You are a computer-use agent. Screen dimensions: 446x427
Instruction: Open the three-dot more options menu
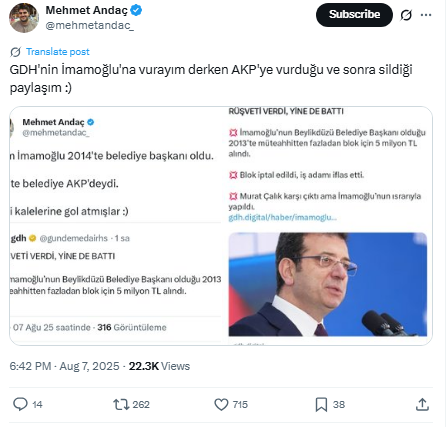[x=426, y=15]
